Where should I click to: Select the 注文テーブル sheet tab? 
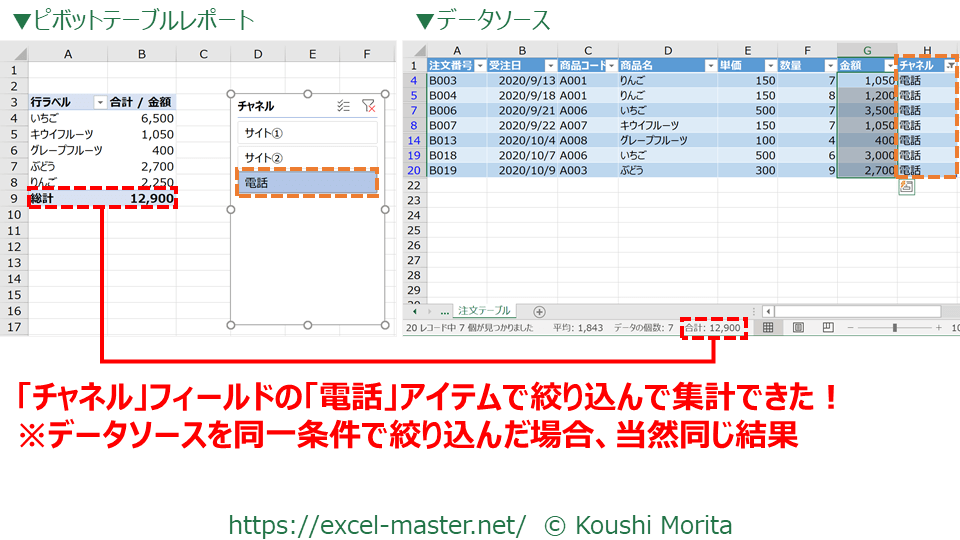[484, 311]
